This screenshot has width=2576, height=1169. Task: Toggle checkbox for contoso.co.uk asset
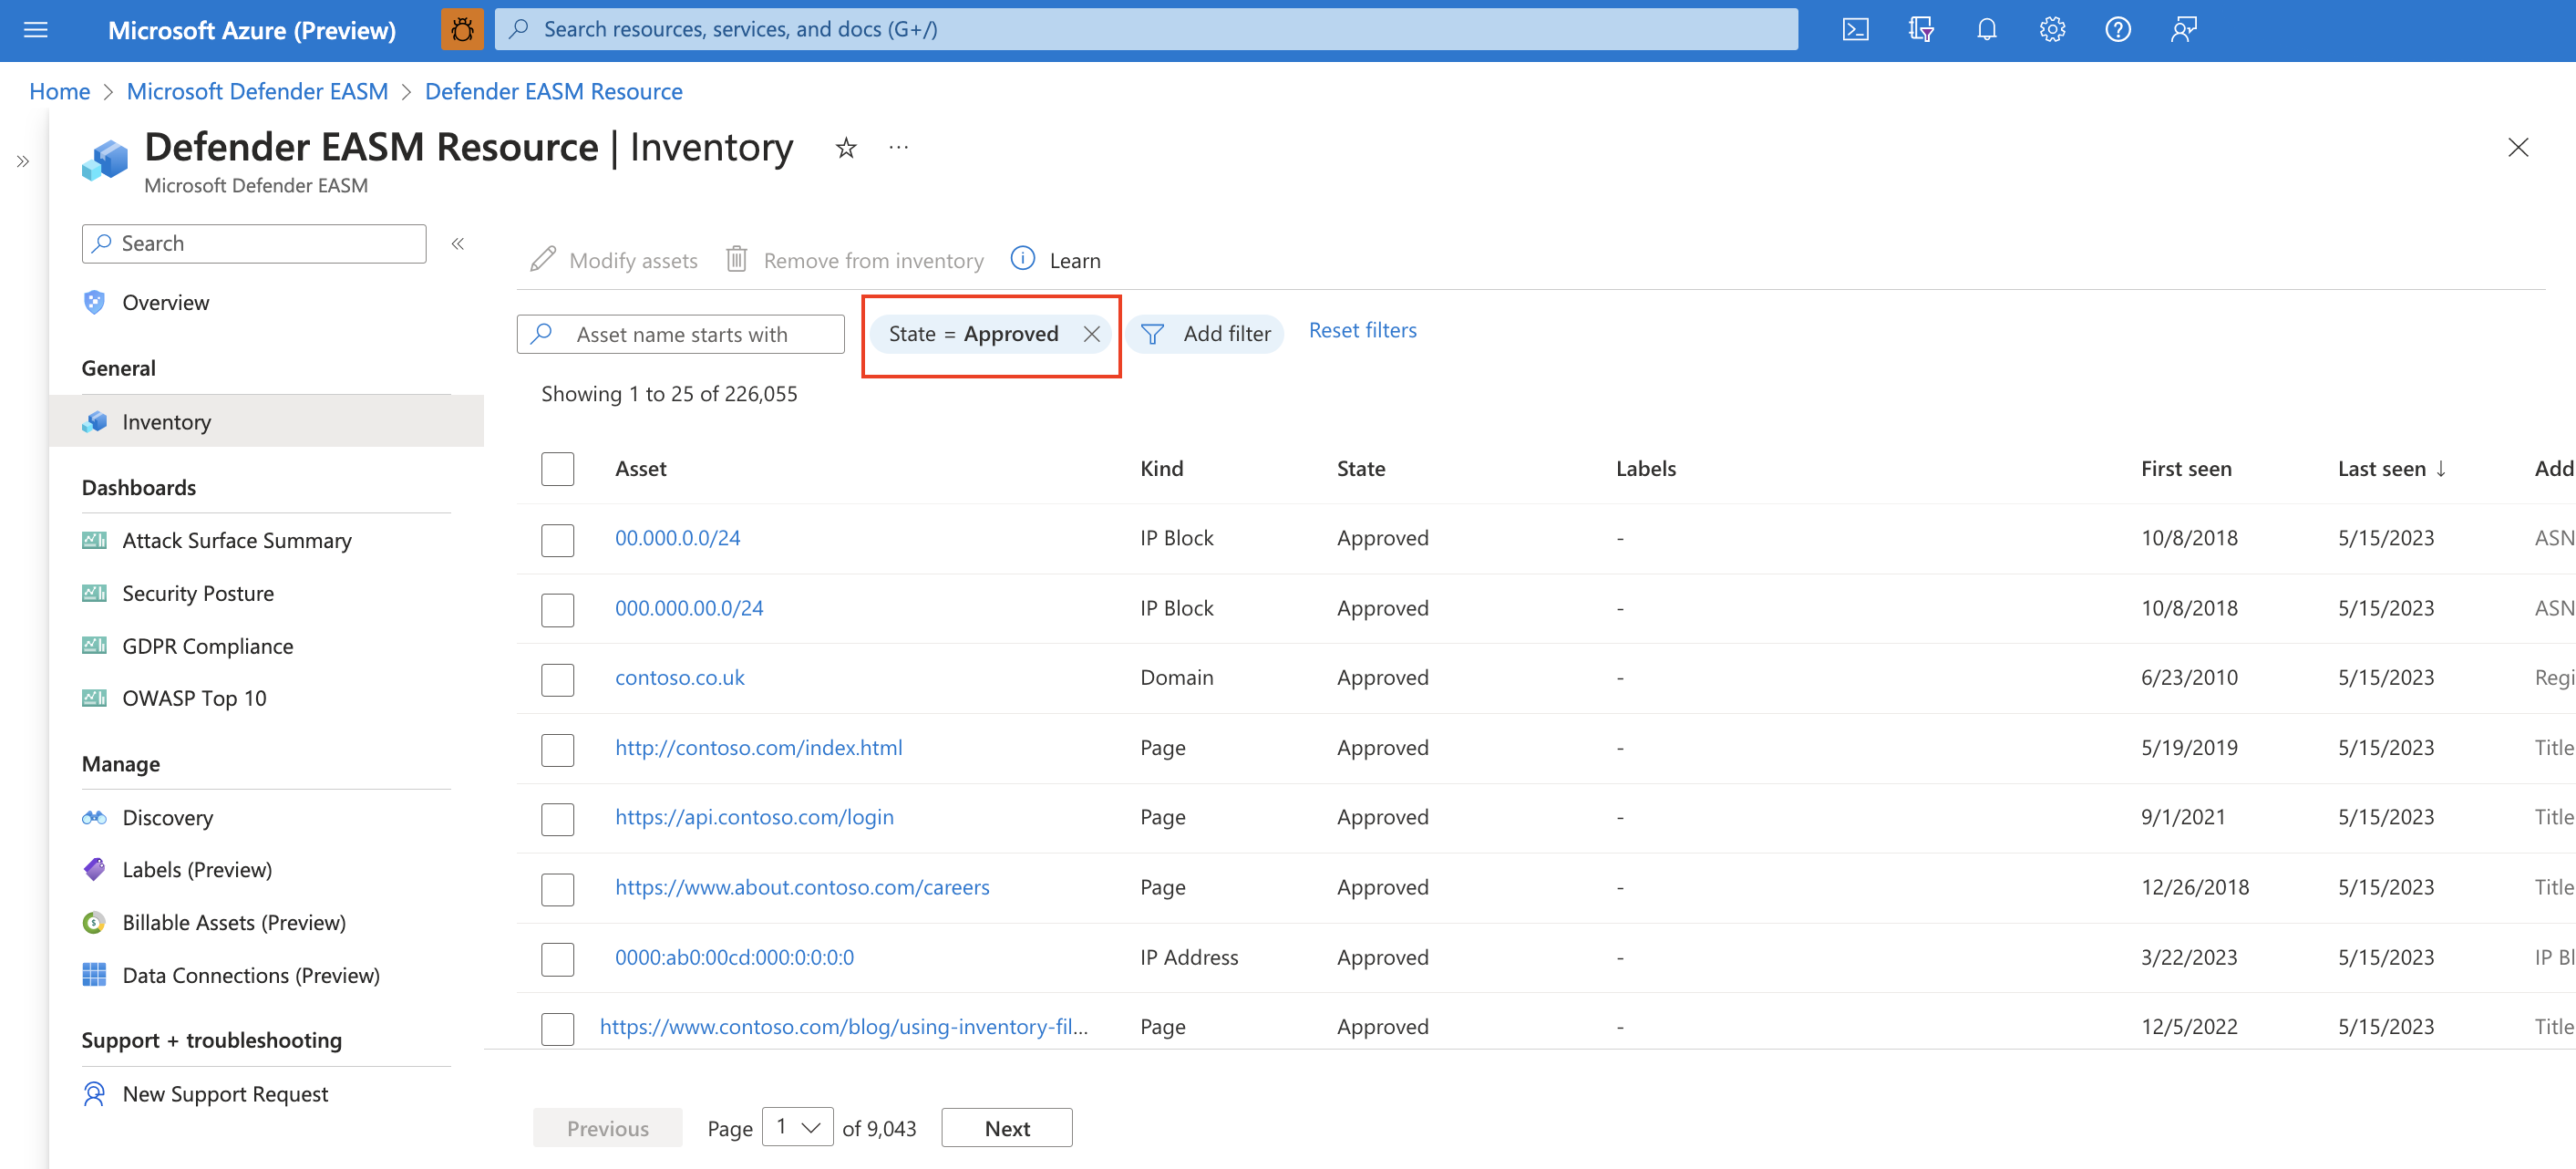559,678
